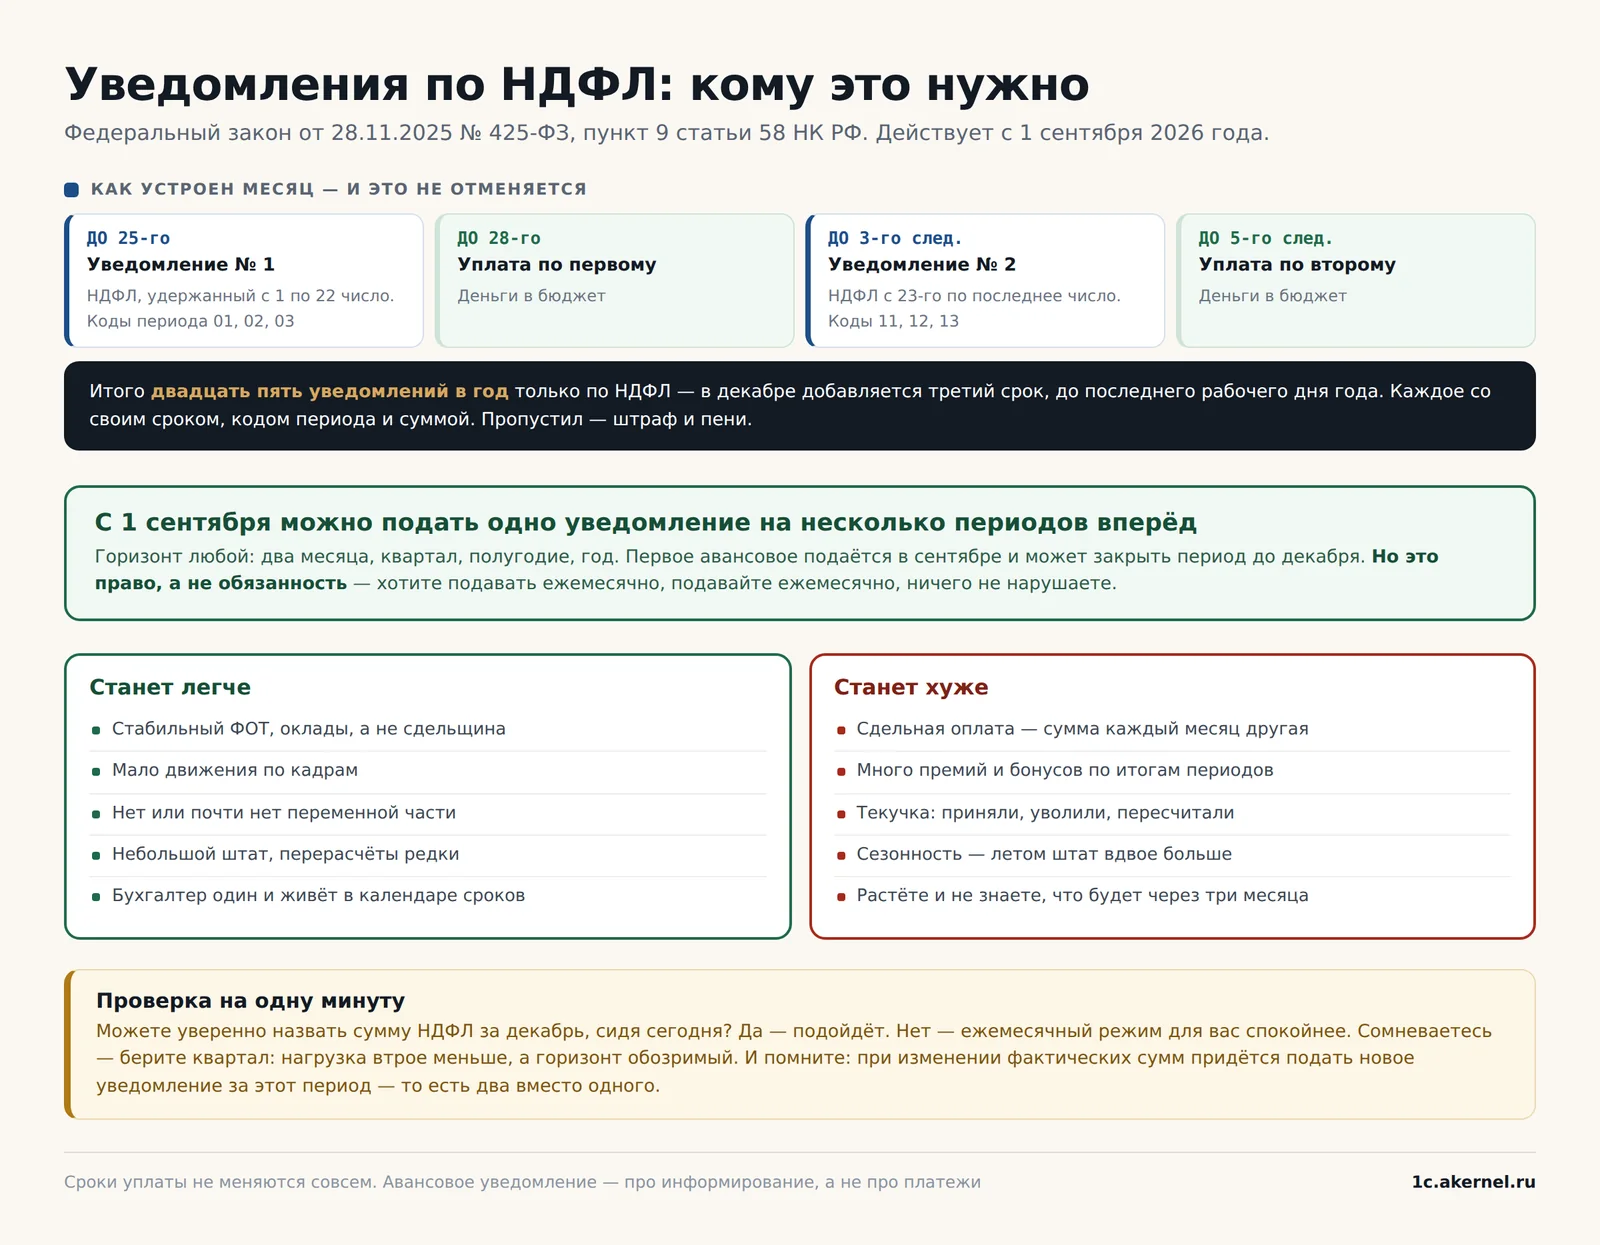
Task: Click the "ДО 25-го" deadline label
Action: pyautogui.click(x=128, y=238)
